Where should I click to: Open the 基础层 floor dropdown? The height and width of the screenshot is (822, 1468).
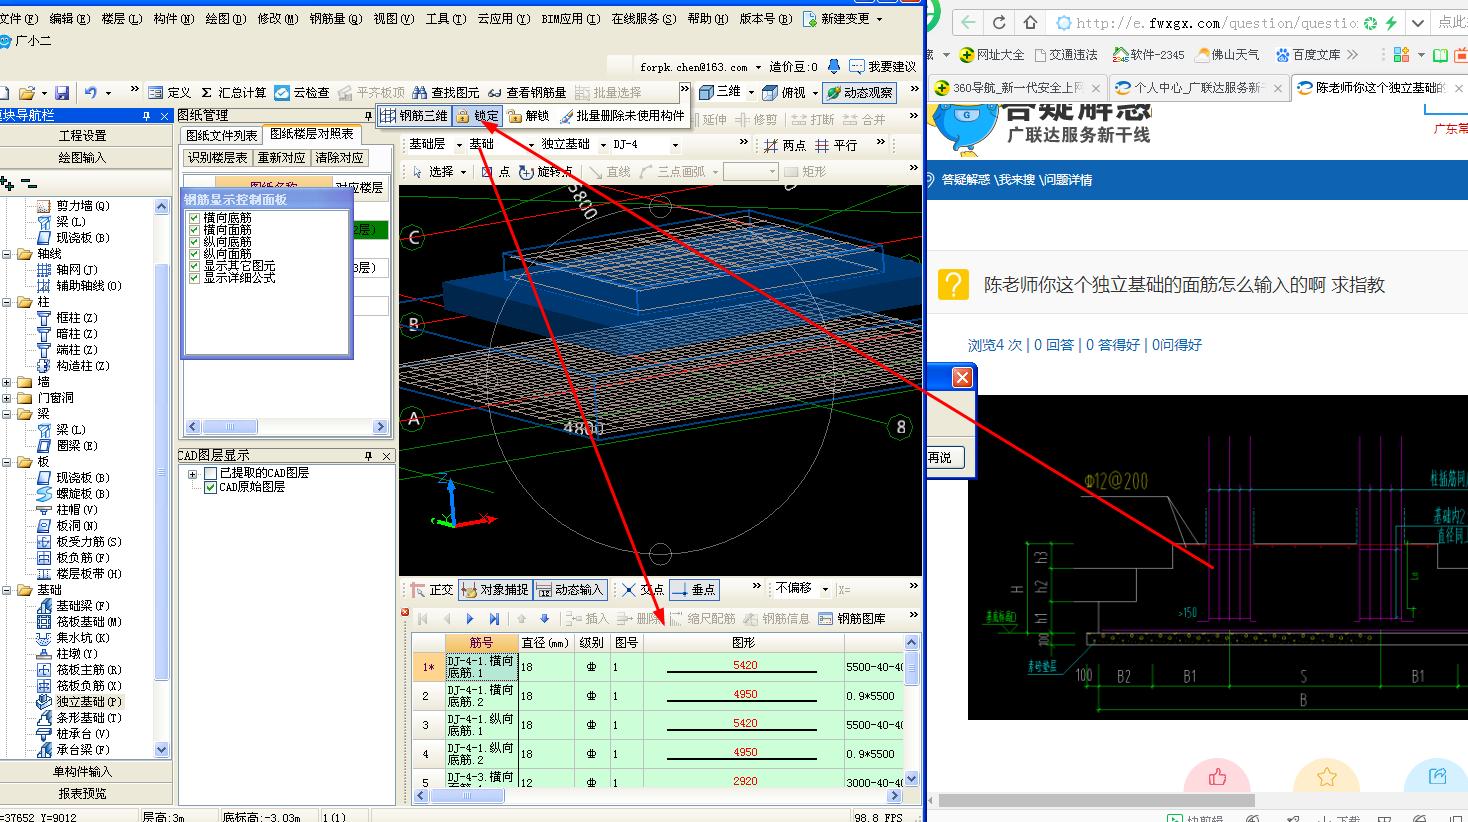tap(459, 145)
